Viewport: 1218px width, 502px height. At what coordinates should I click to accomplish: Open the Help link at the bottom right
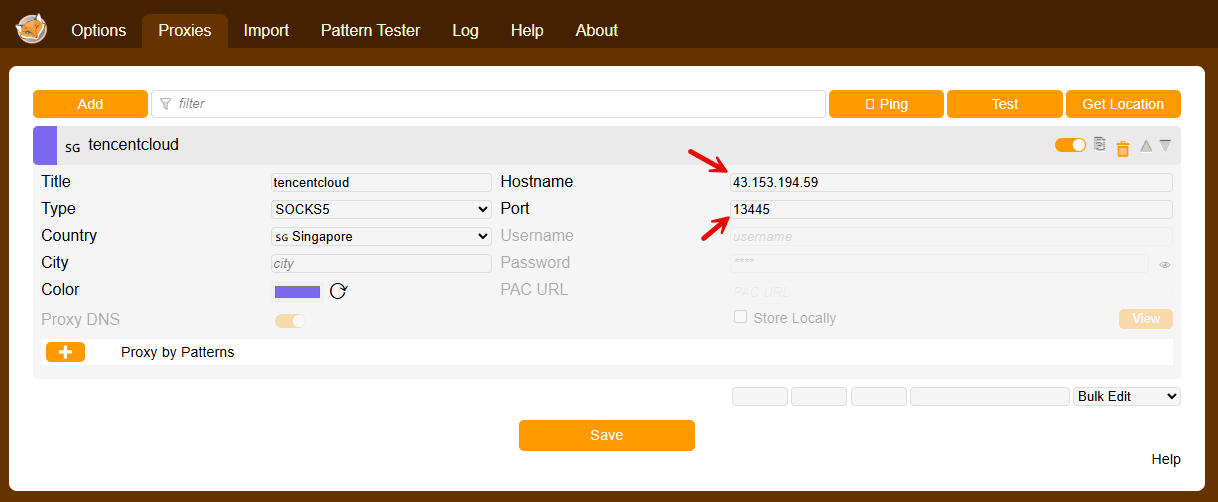[1166, 460]
